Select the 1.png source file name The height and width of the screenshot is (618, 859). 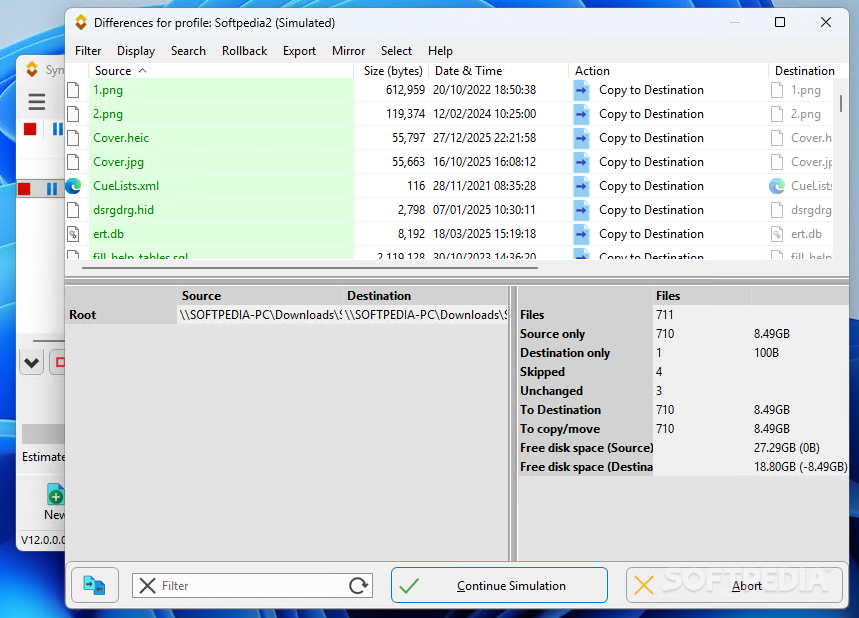coord(108,90)
